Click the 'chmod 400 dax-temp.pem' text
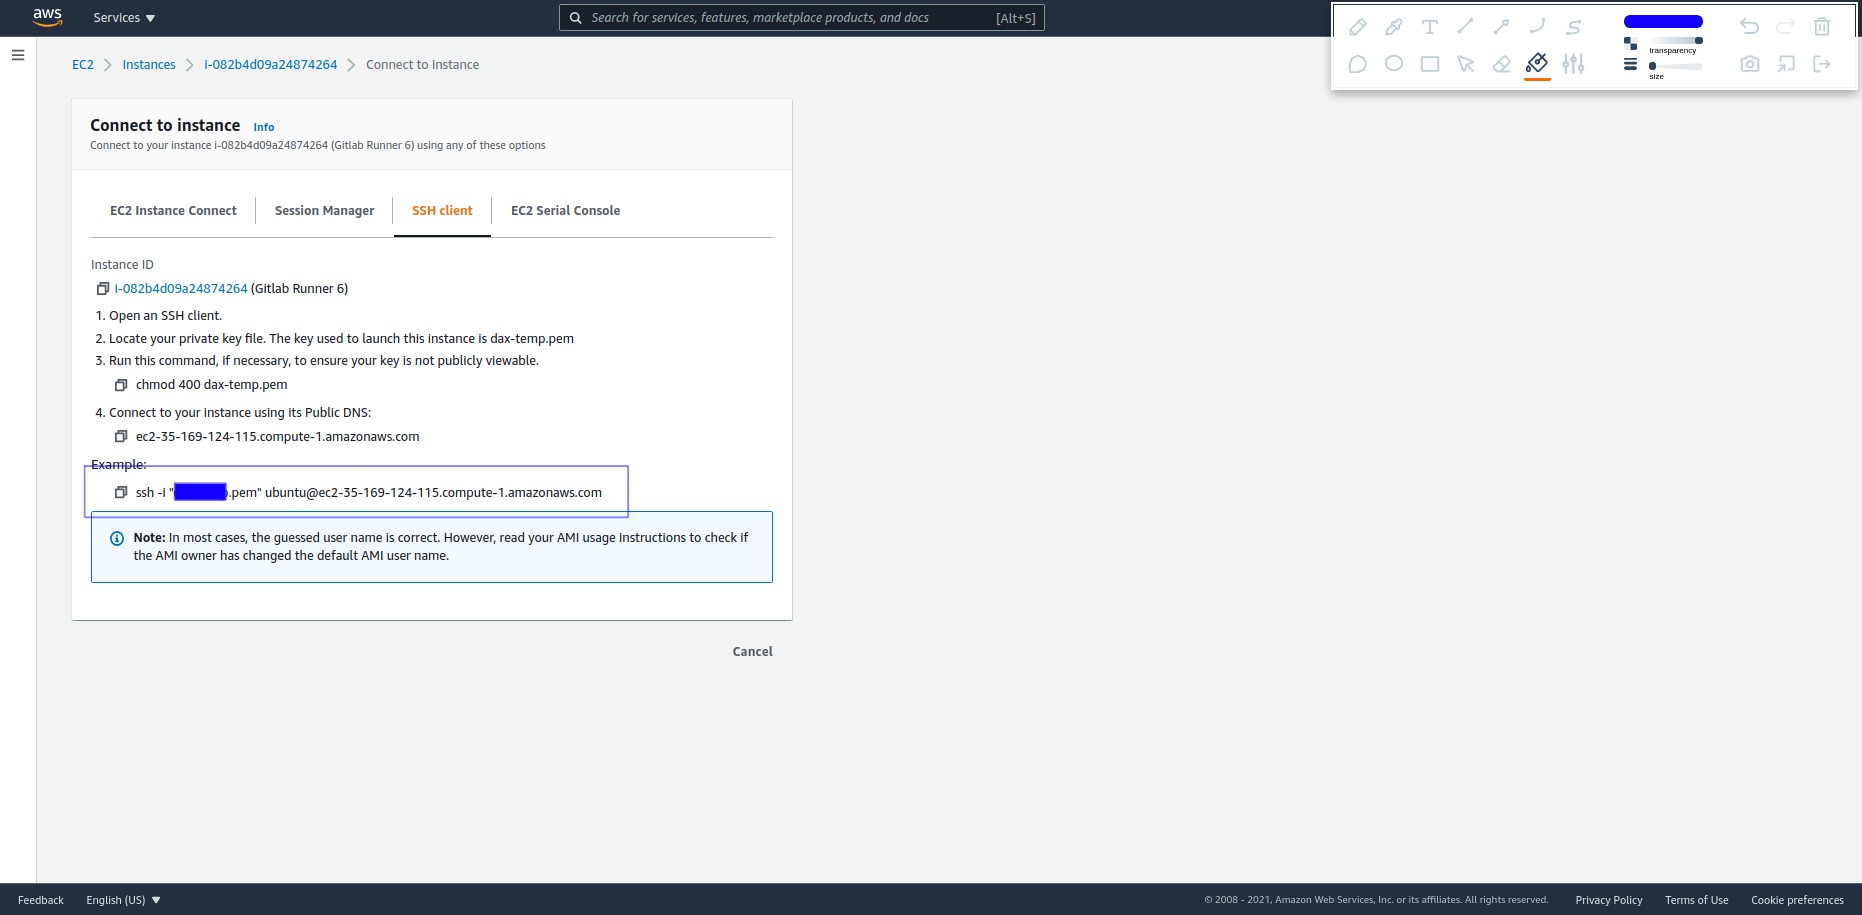This screenshot has height=915, width=1862. (x=212, y=385)
